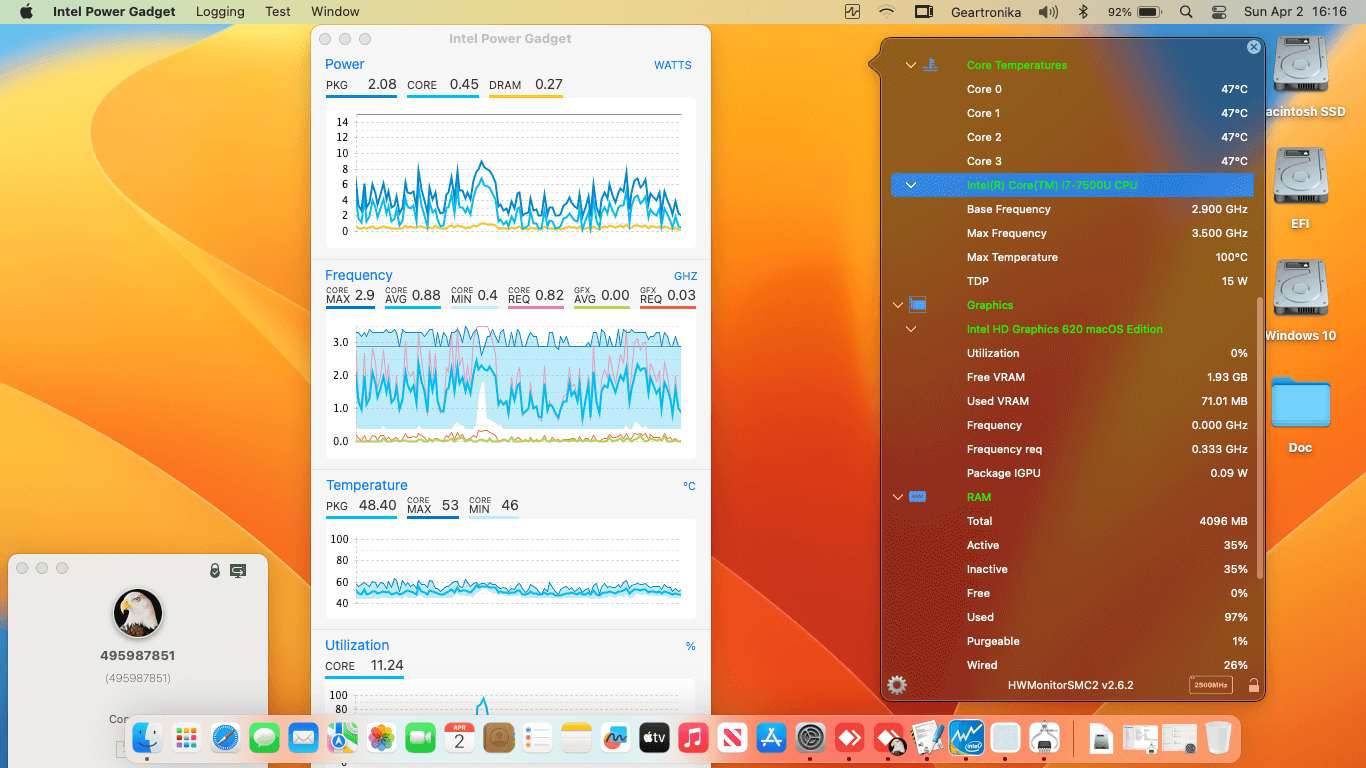Open Calendar from the Dock
The image size is (1366, 768).
[459, 738]
